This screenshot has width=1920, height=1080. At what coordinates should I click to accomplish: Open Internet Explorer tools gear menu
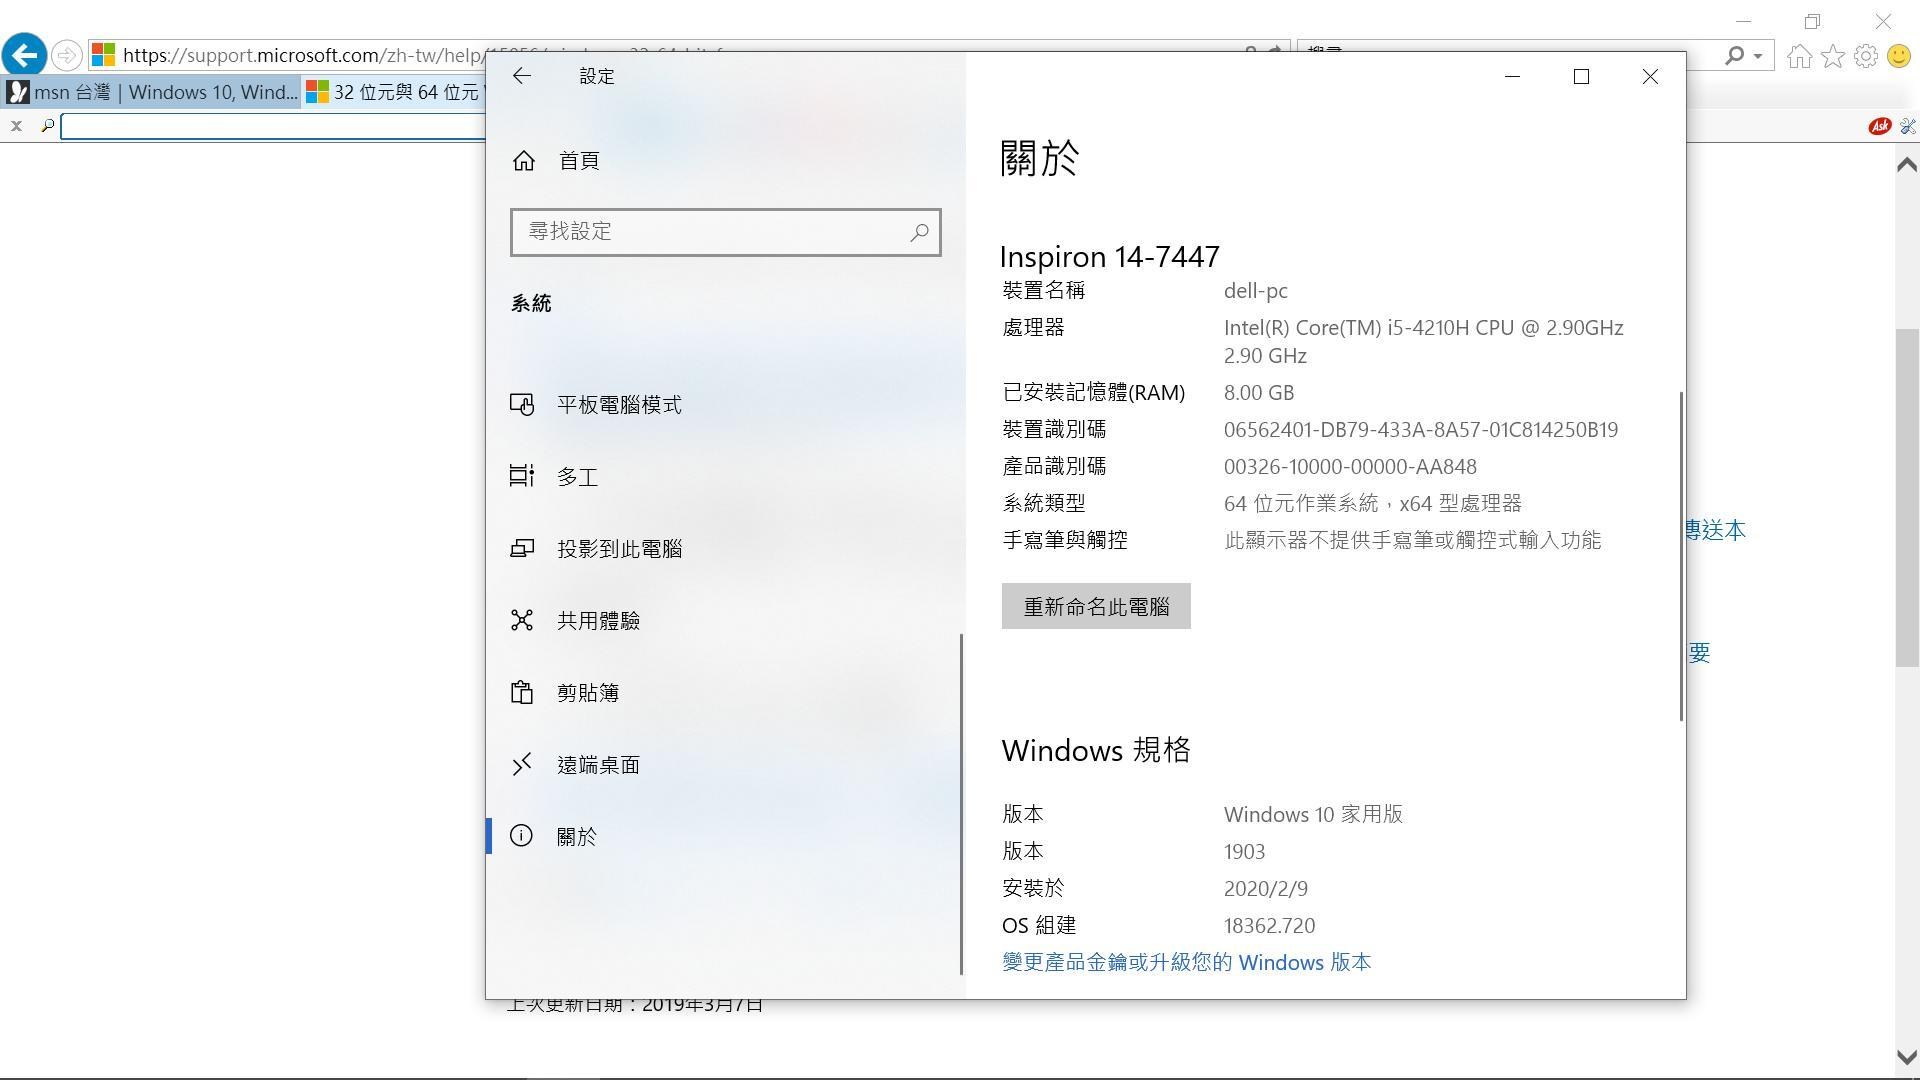coord(1865,56)
